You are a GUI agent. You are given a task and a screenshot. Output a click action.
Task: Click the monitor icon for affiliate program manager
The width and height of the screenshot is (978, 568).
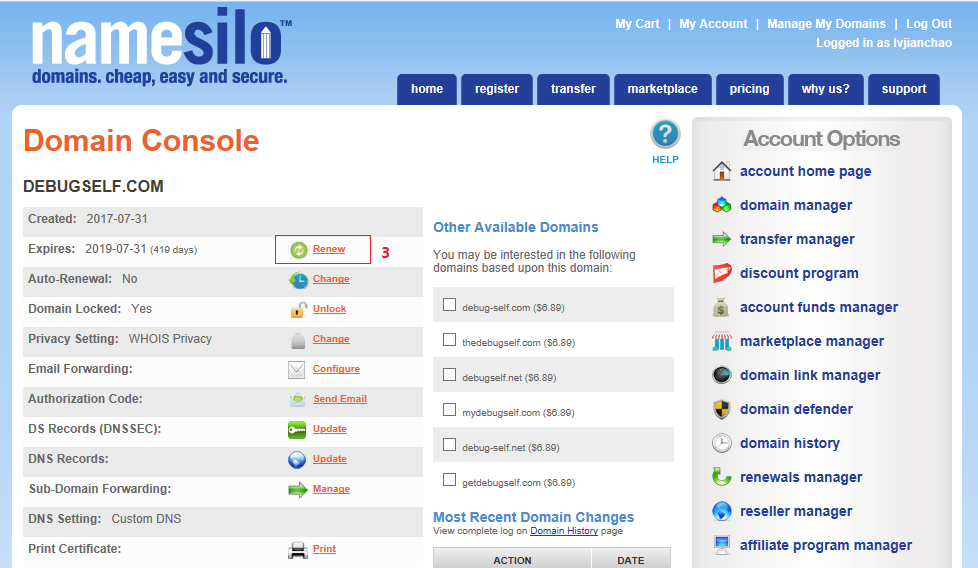tap(722, 545)
